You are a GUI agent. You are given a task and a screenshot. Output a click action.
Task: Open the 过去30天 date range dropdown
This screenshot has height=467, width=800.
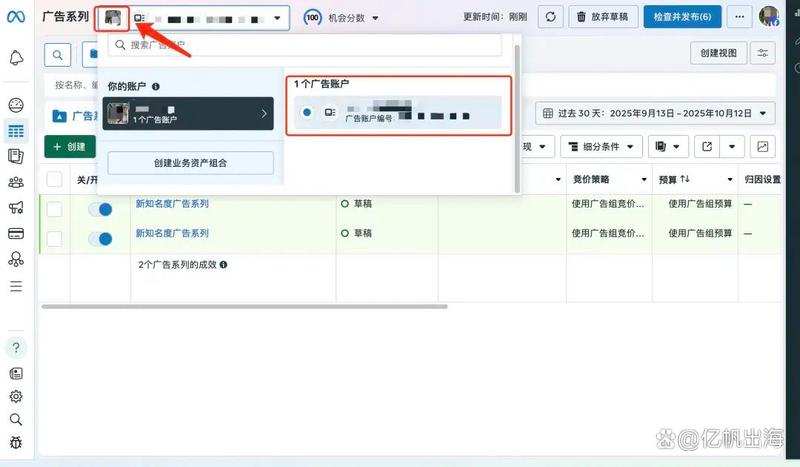click(656, 113)
